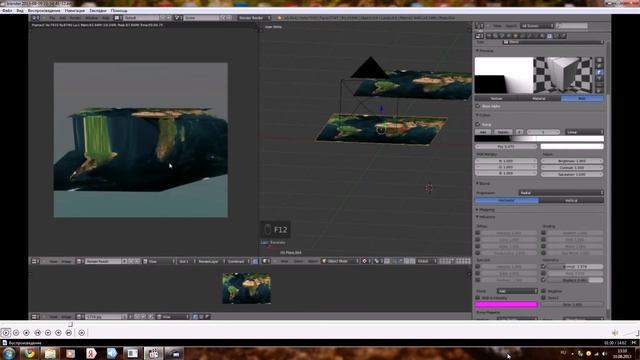The image size is (640, 360).
Task: Enable RGB to Intensity checkbox
Action: coord(478,298)
